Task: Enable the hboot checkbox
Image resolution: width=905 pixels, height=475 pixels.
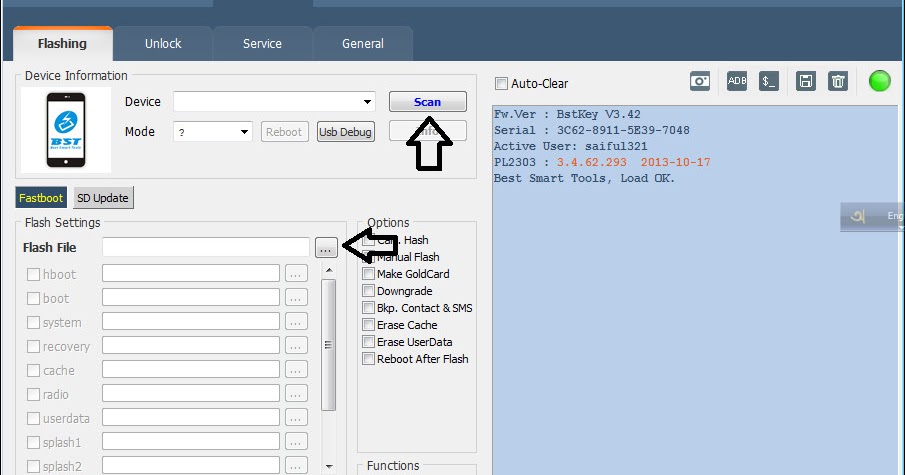Action: click(33, 274)
